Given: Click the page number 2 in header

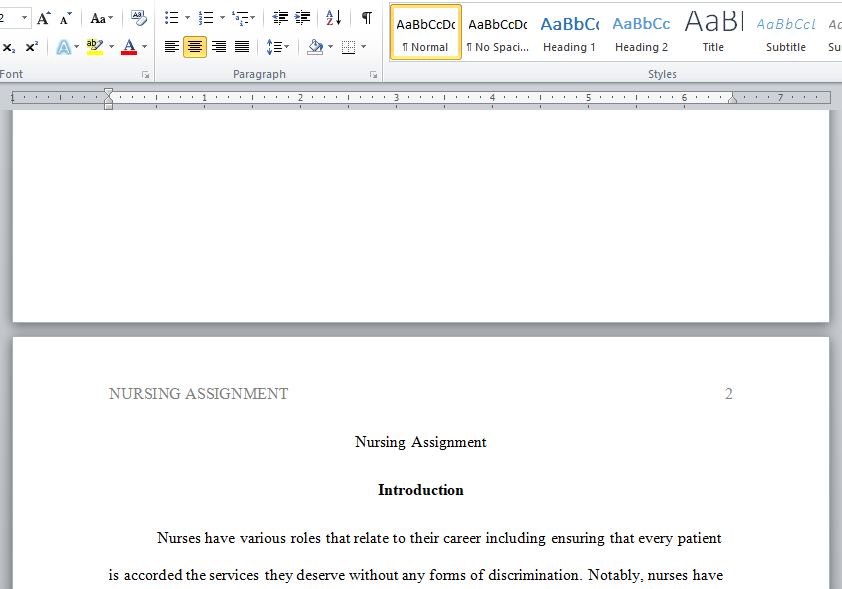Looking at the screenshot, I should (729, 394).
